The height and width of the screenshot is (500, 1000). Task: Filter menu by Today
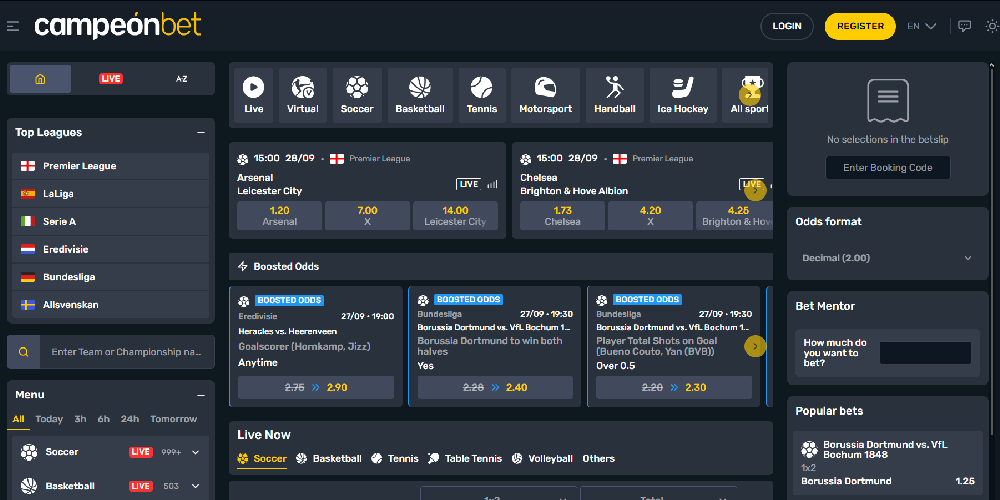point(49,419)
